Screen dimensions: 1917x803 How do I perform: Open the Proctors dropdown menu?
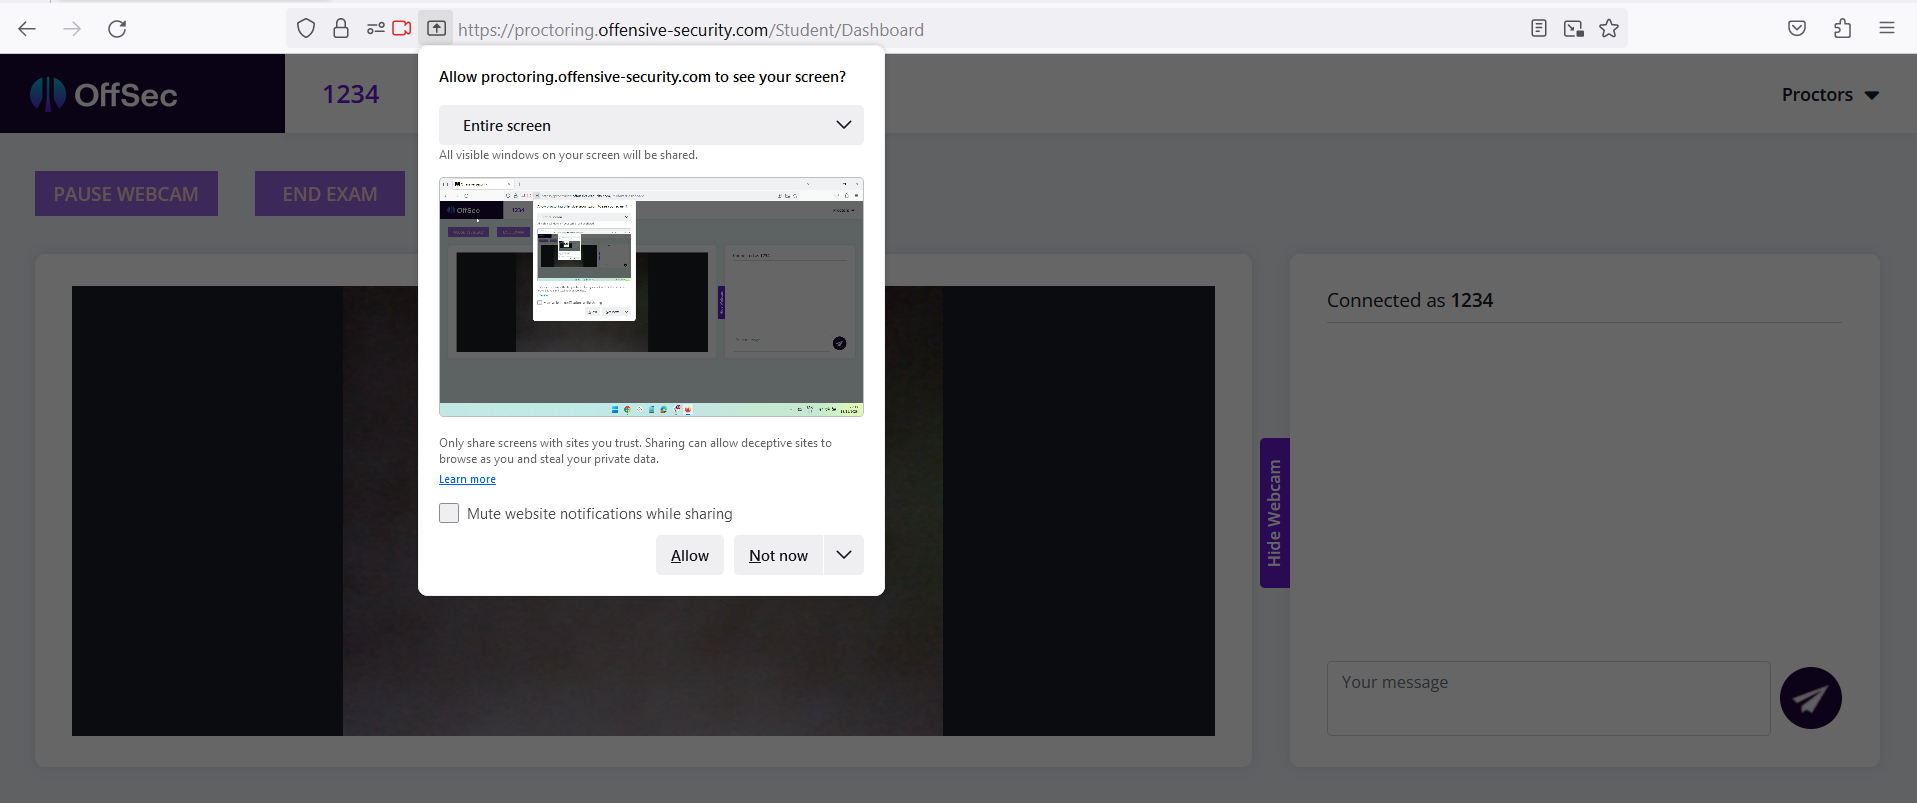[1830, 95]
